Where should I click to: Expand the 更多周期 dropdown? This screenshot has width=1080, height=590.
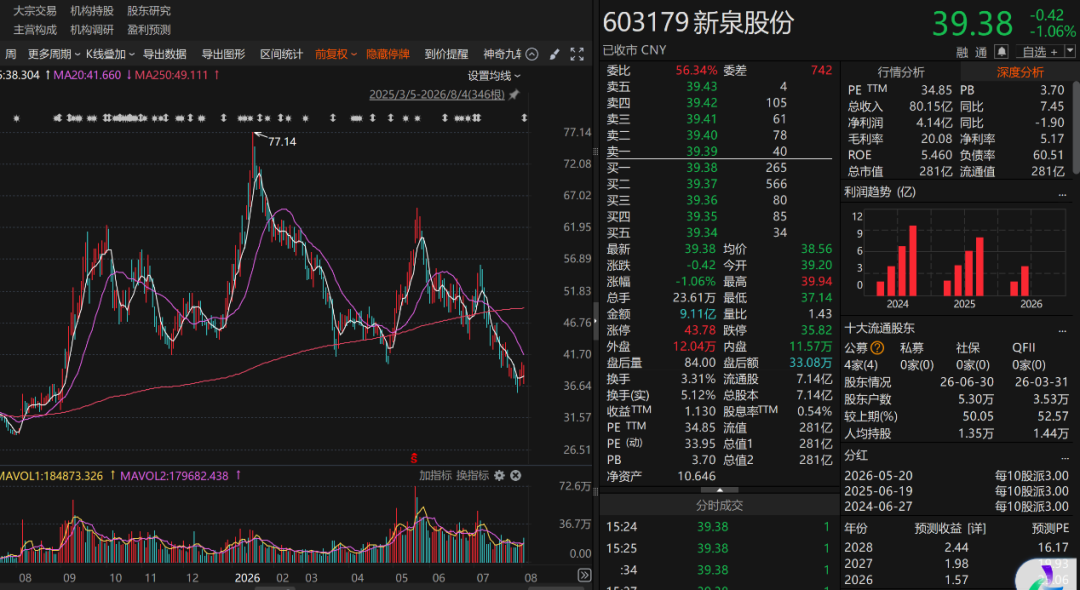click(54, 54)
